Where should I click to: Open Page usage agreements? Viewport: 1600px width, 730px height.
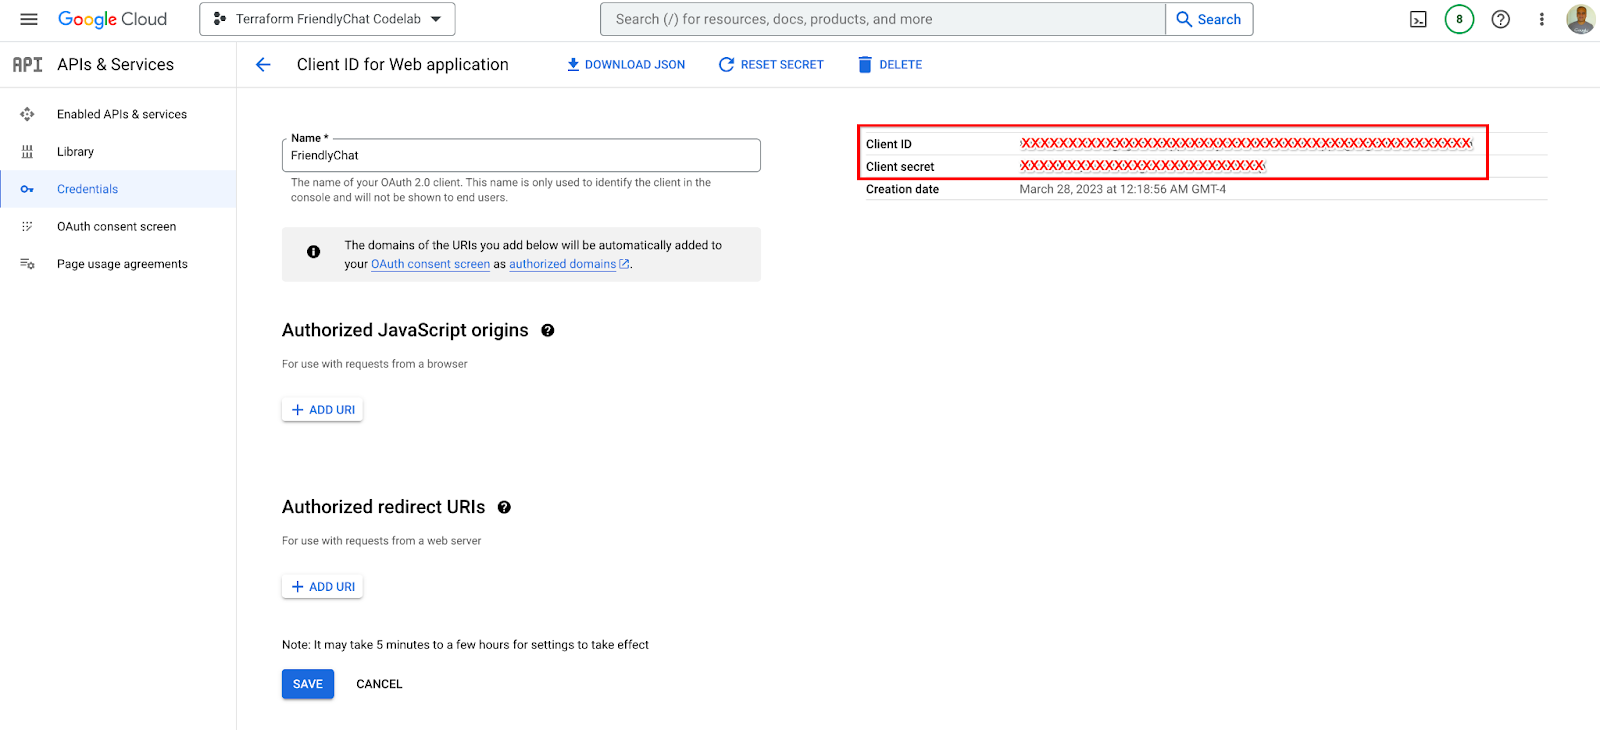(x=122, y=264)
